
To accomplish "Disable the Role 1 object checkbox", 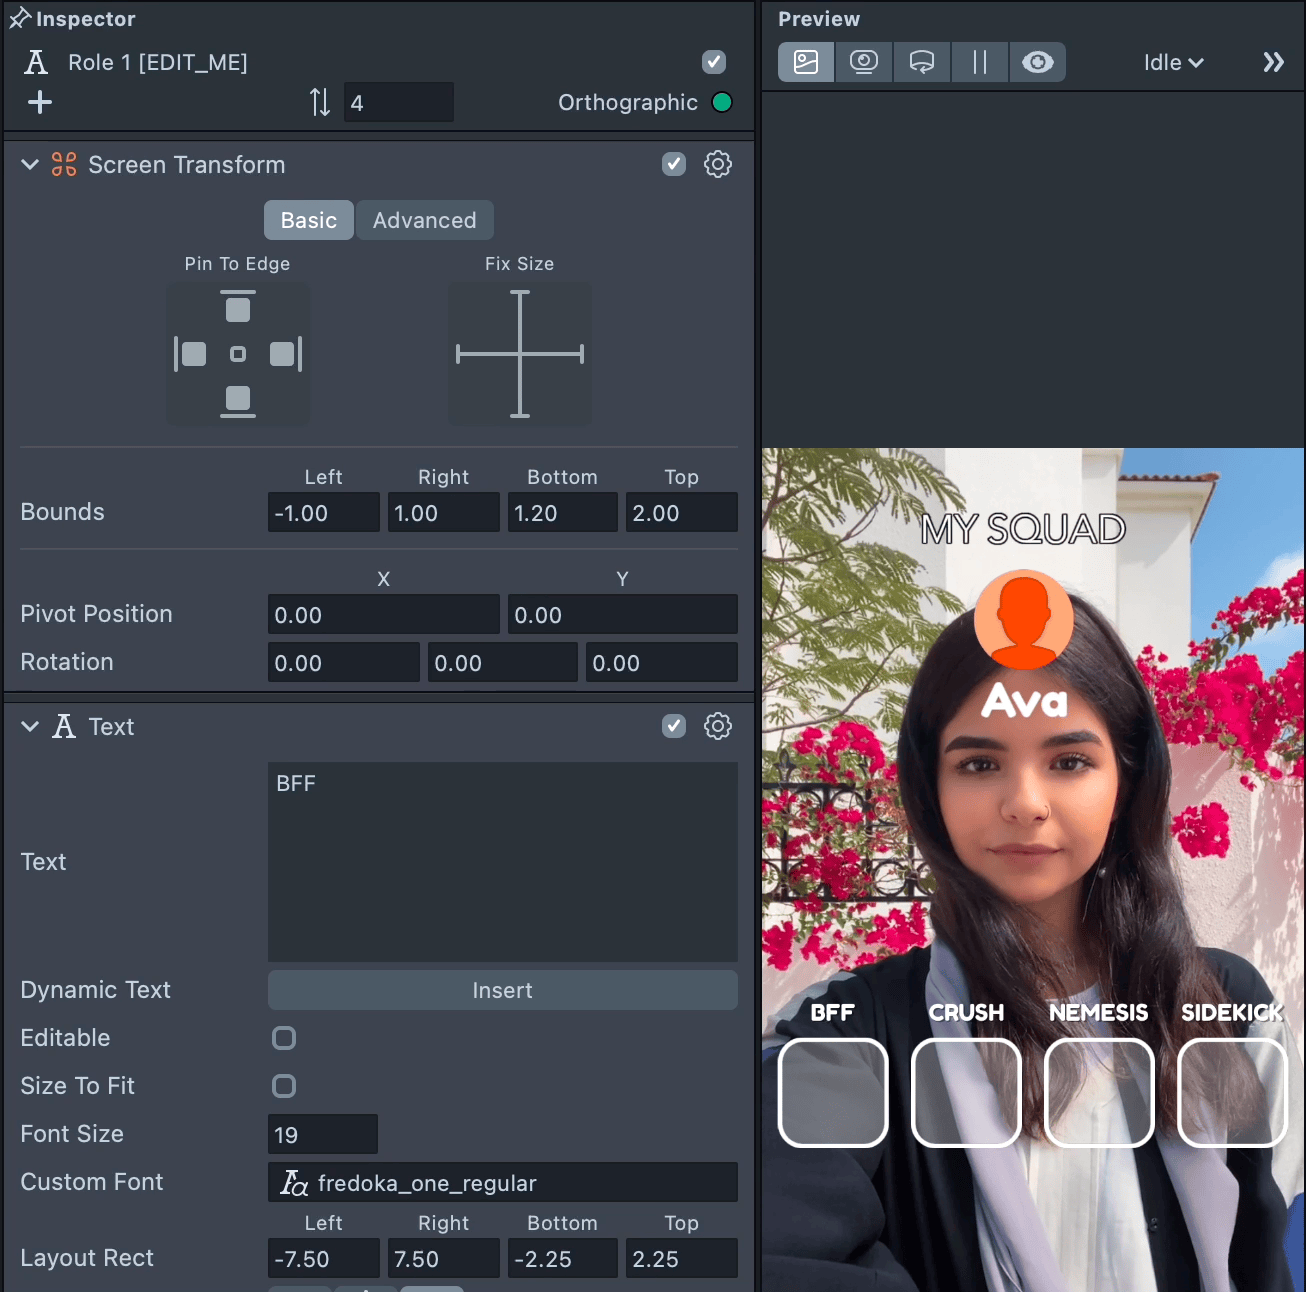I will pos(714,62).
